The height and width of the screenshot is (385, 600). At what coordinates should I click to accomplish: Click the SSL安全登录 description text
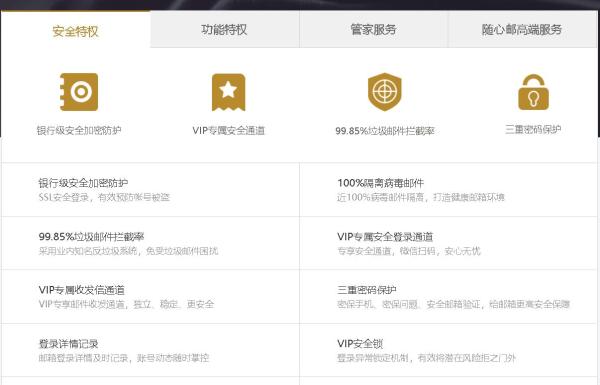point(104,197)
